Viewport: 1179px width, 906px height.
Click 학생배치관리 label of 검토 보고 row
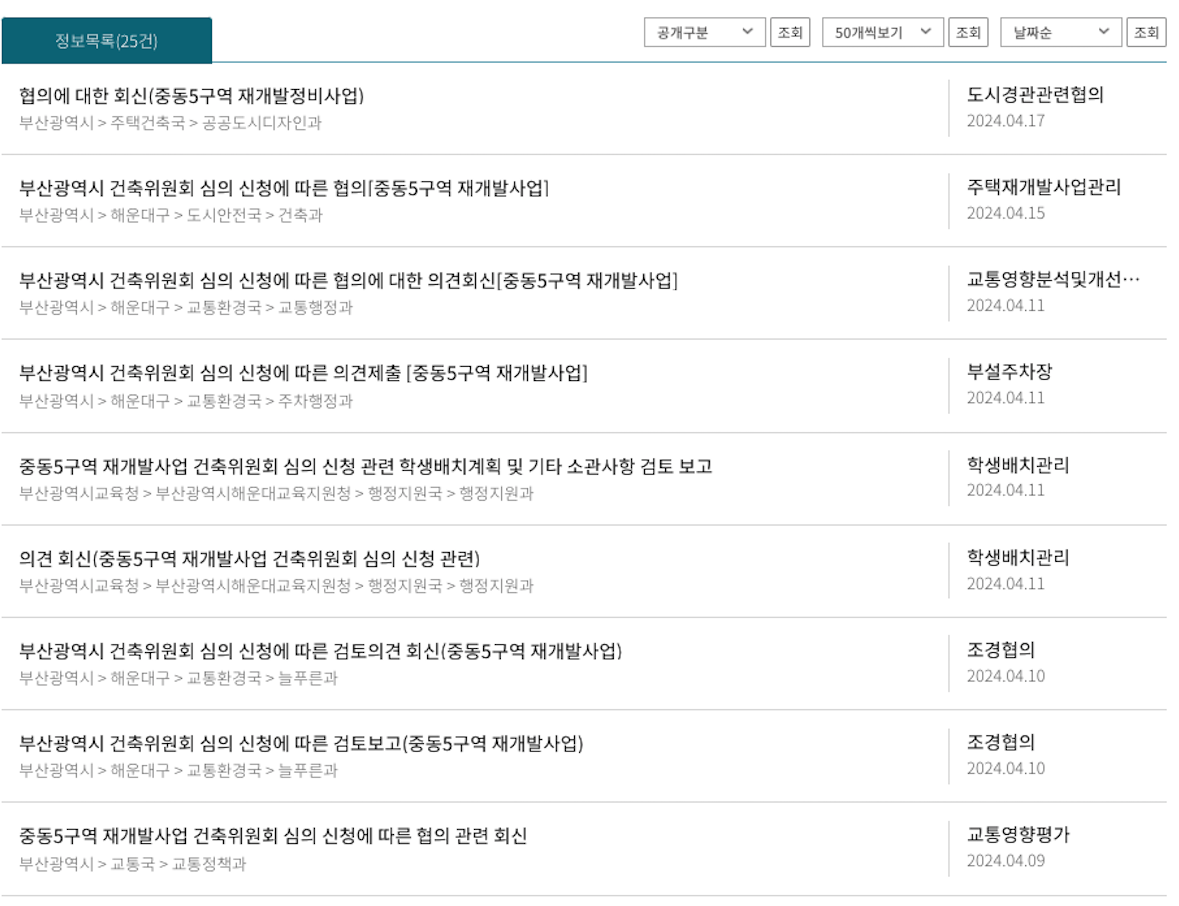(1018, 465)
